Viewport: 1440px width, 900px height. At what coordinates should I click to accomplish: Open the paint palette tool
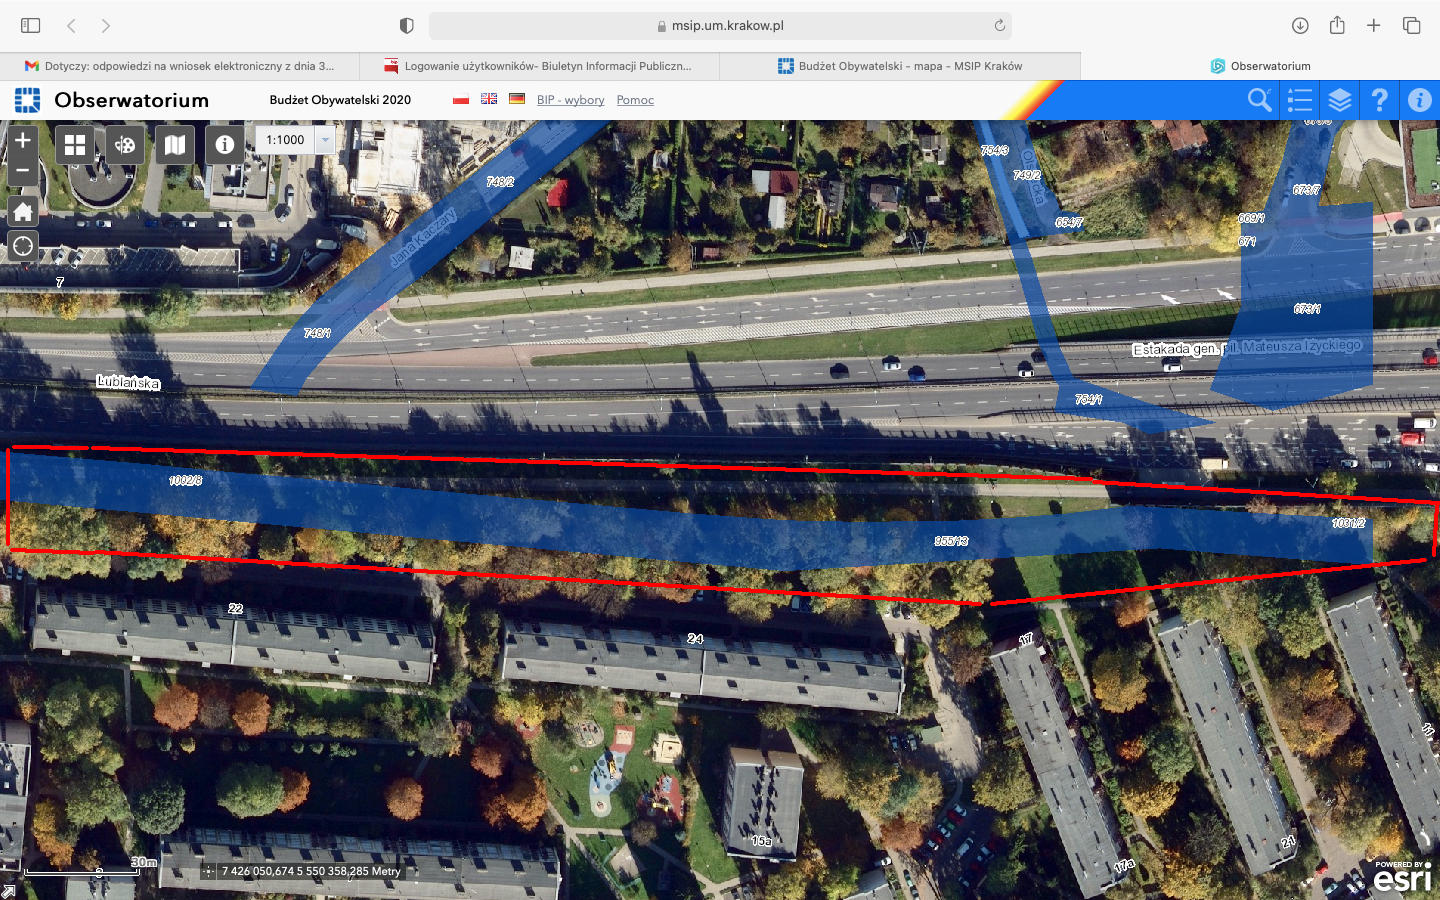tap(125, 145)
